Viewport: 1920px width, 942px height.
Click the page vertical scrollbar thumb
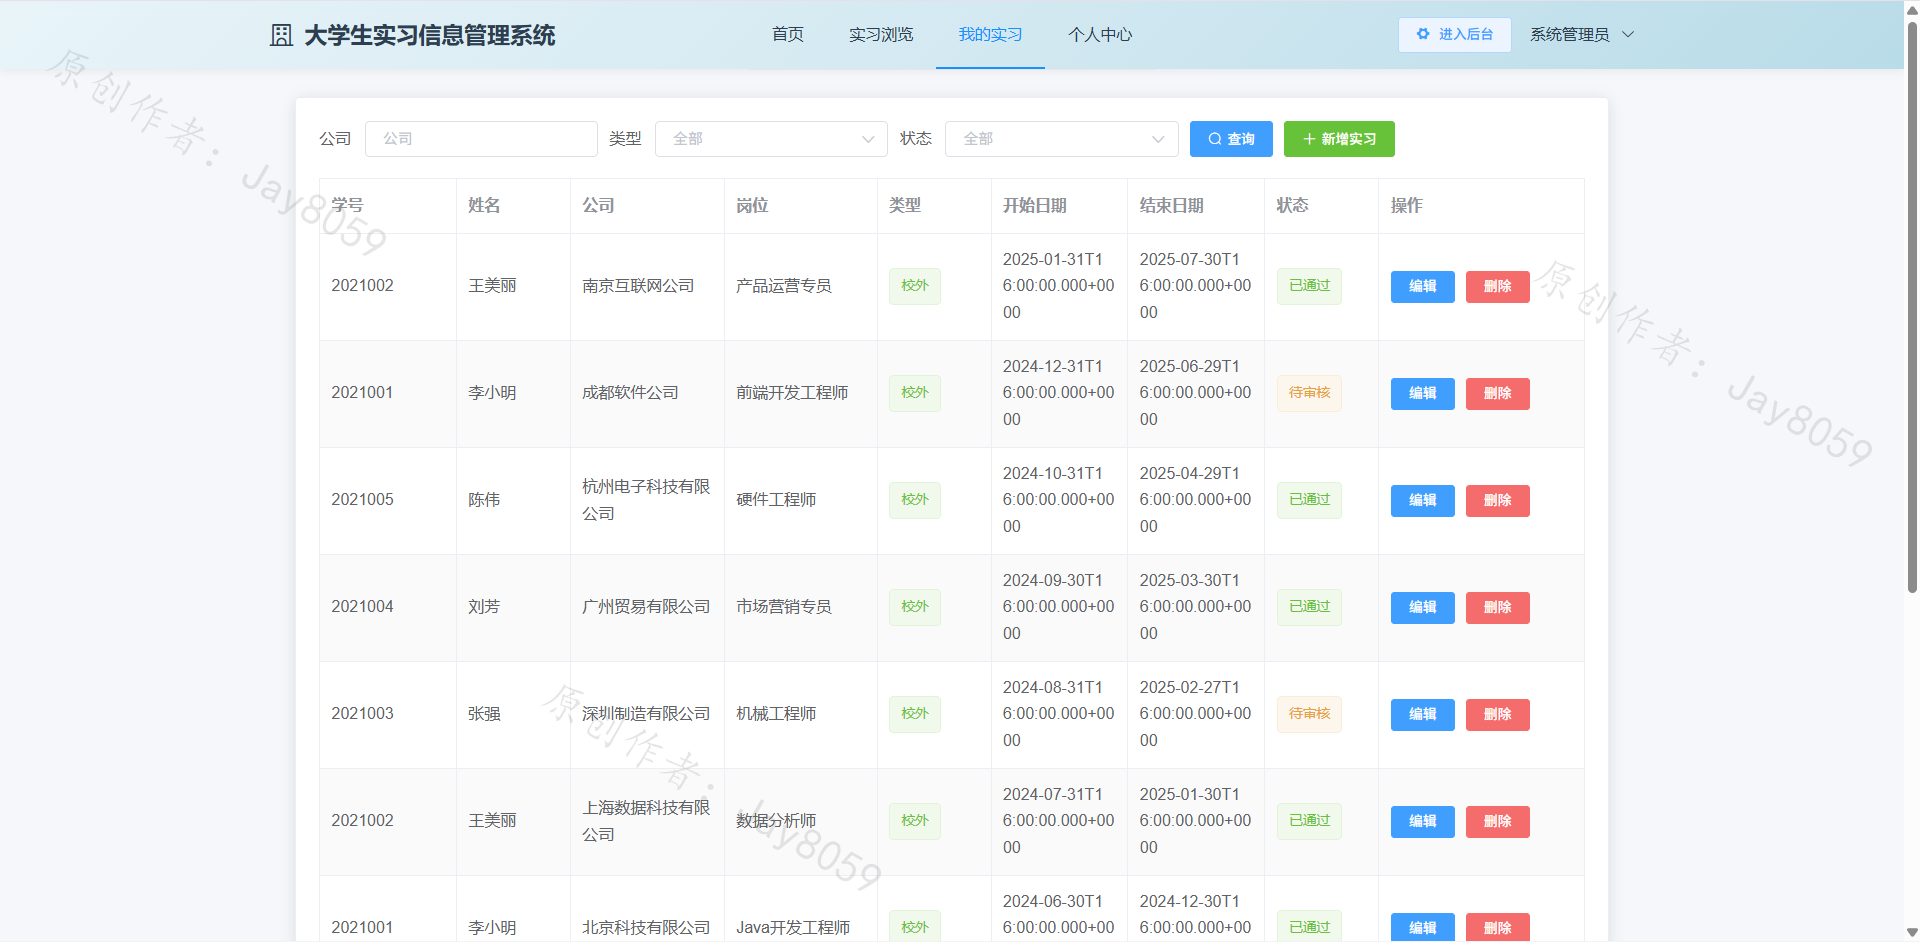1912,305
